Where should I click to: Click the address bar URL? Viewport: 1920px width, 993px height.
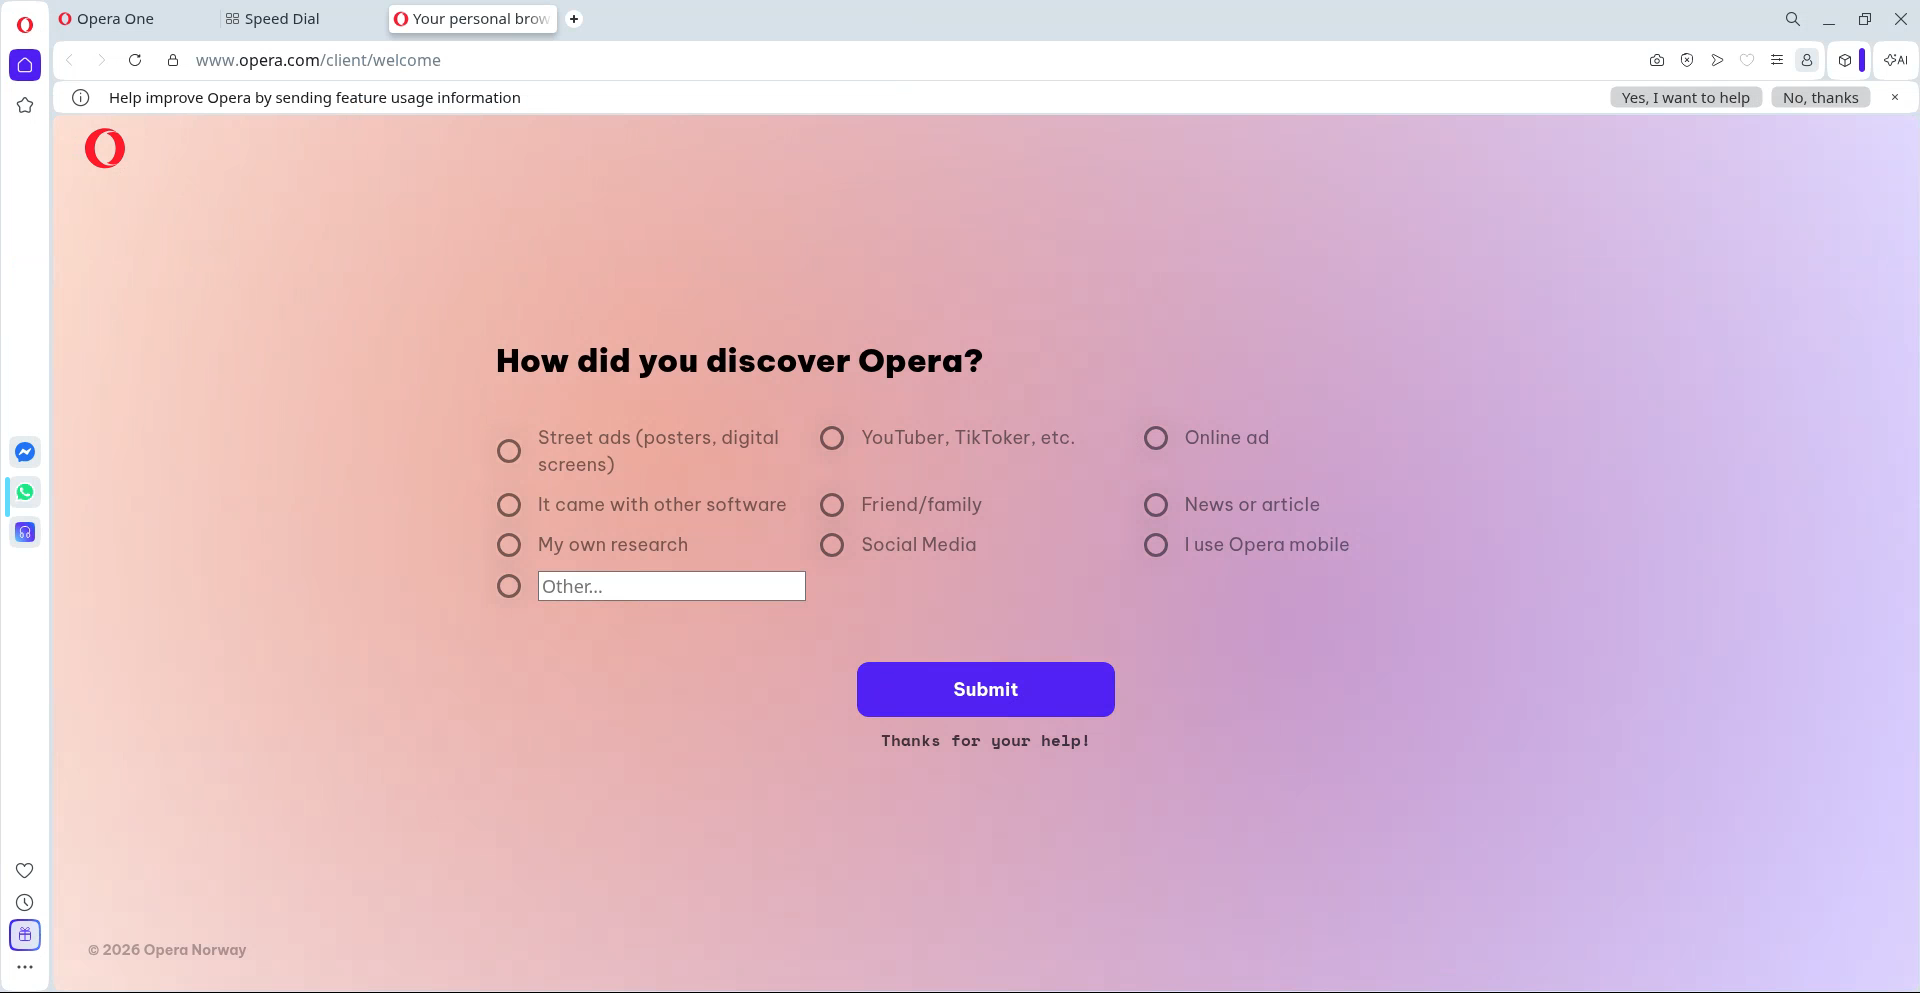(318, 60)
